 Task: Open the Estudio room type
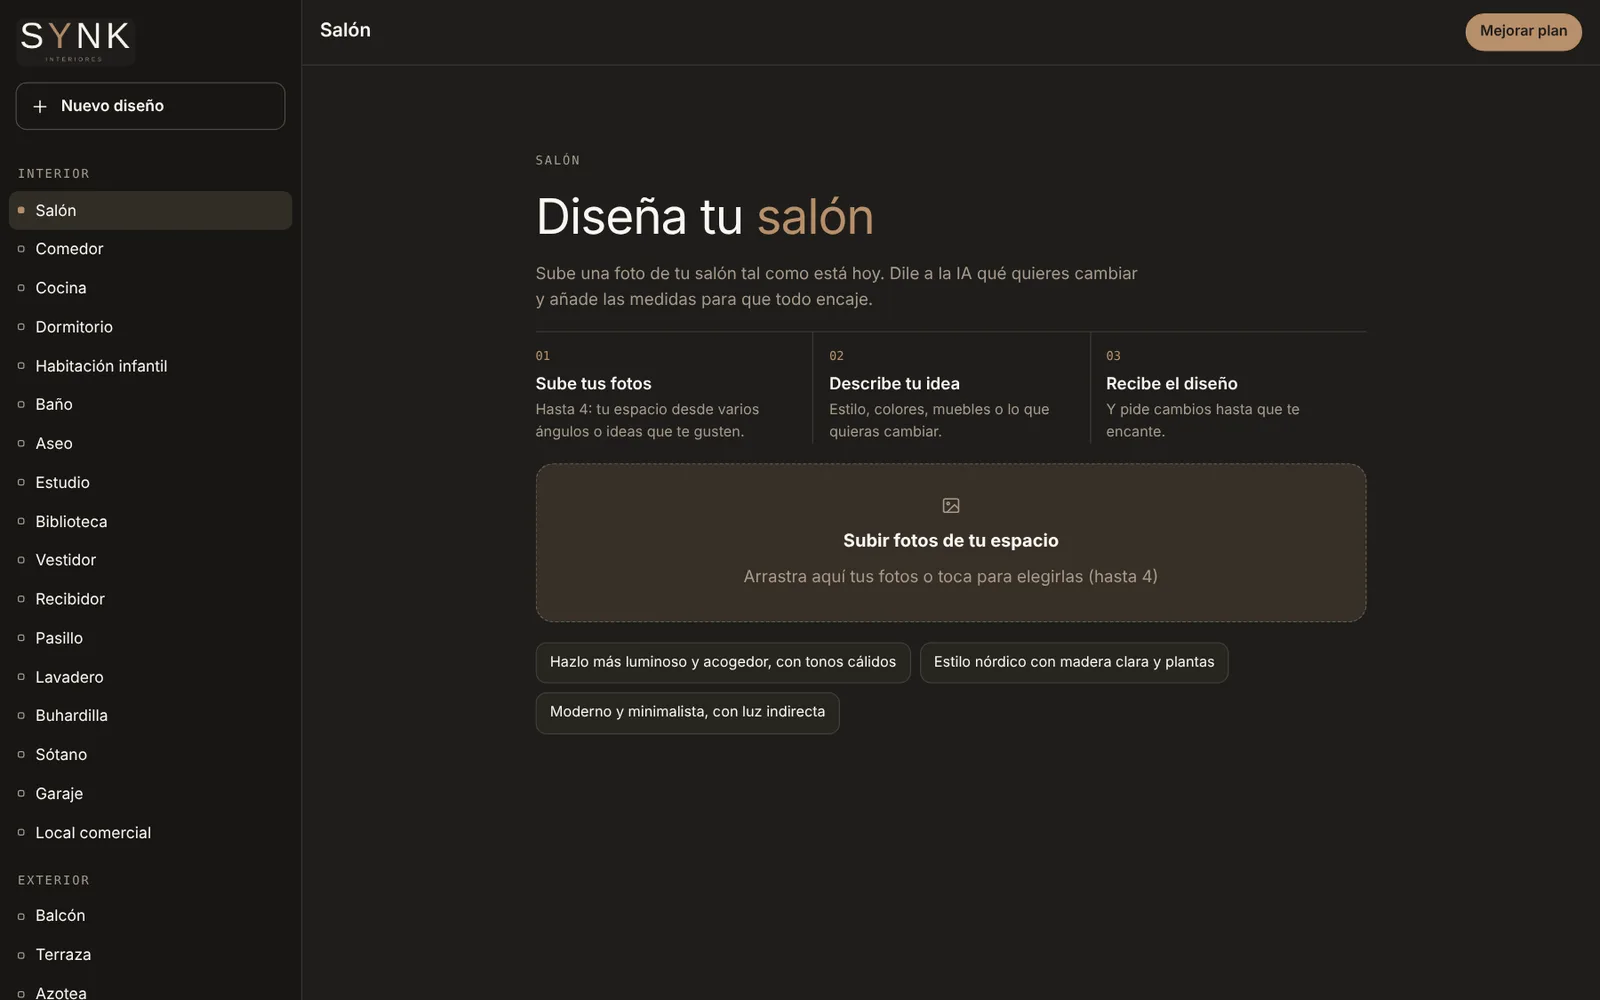(150, 482)
